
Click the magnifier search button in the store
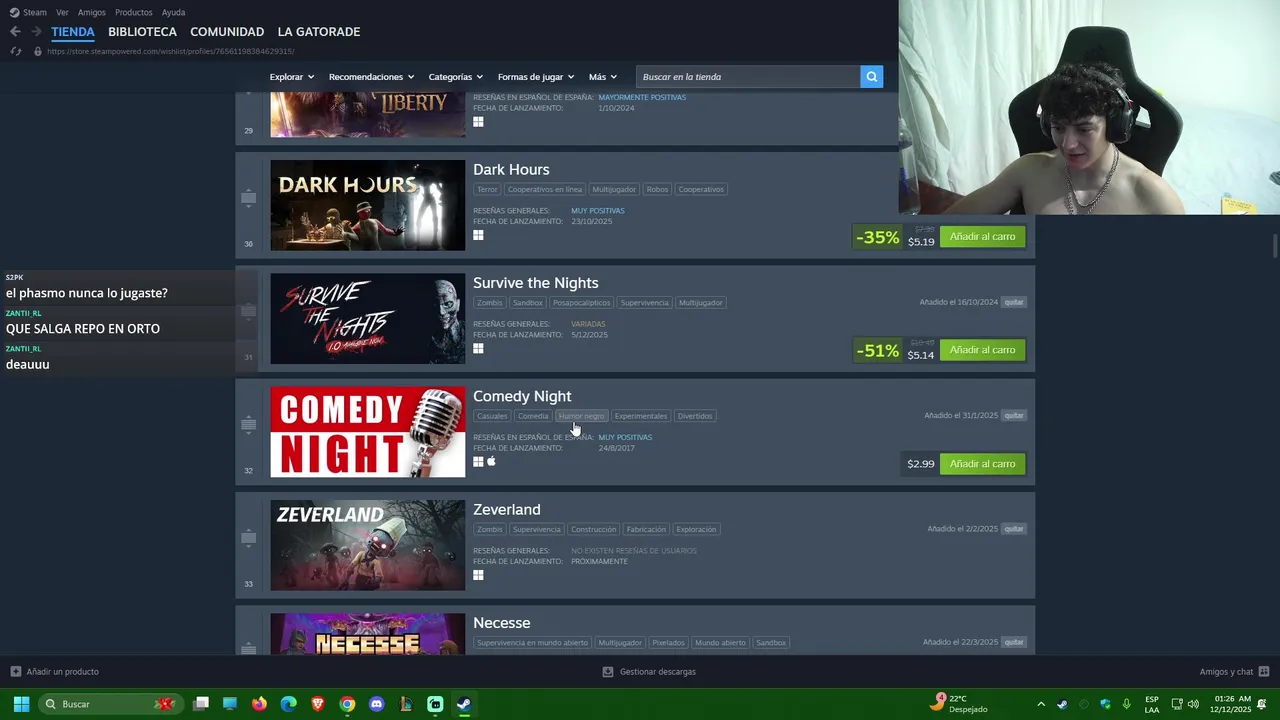[x=872, y=77]
